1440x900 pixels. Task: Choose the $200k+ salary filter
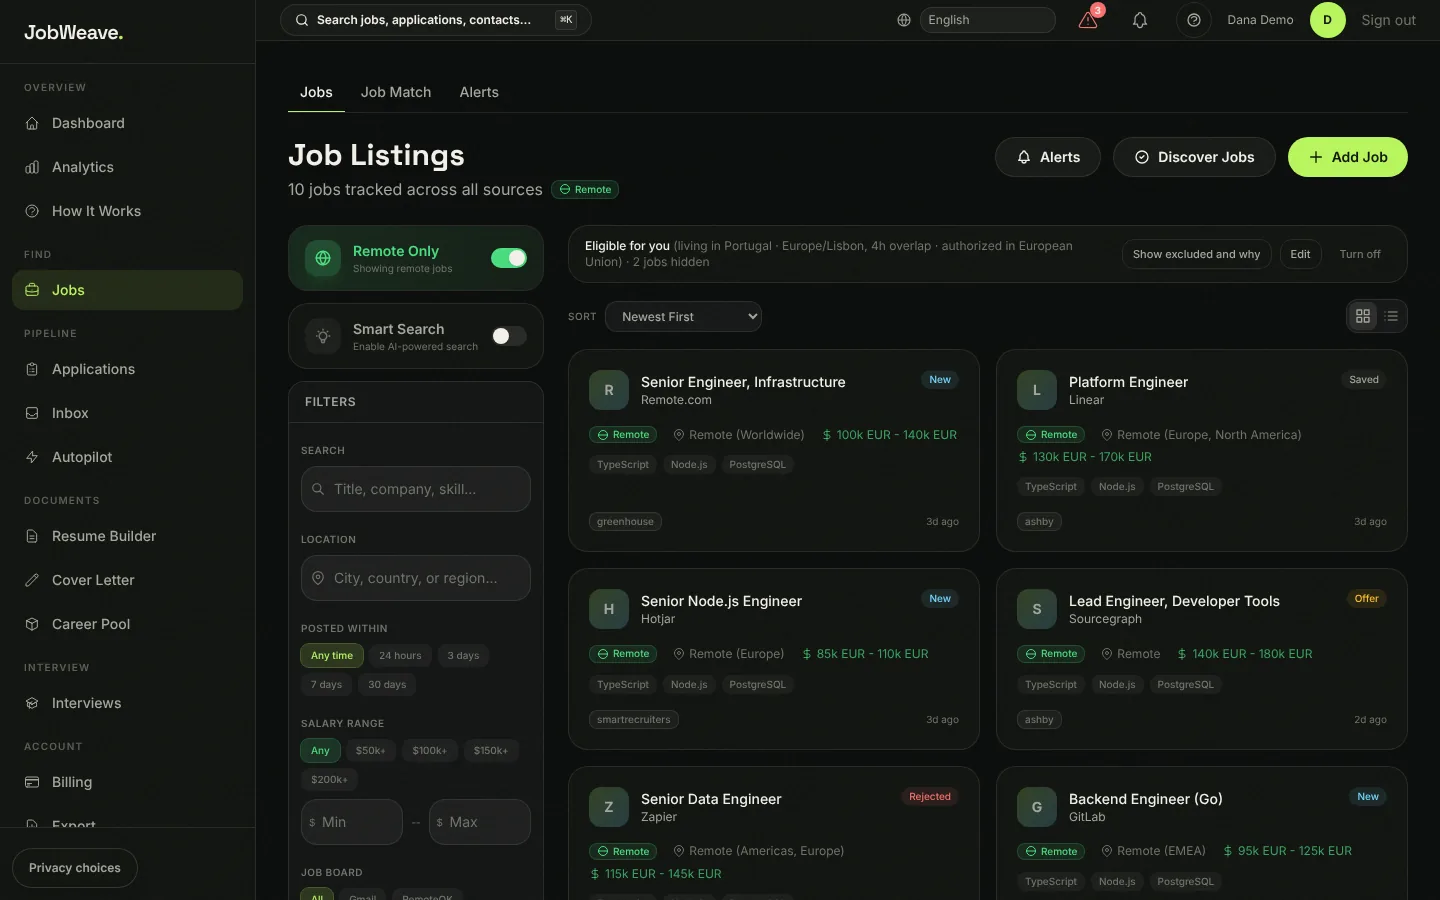[329, 780]
